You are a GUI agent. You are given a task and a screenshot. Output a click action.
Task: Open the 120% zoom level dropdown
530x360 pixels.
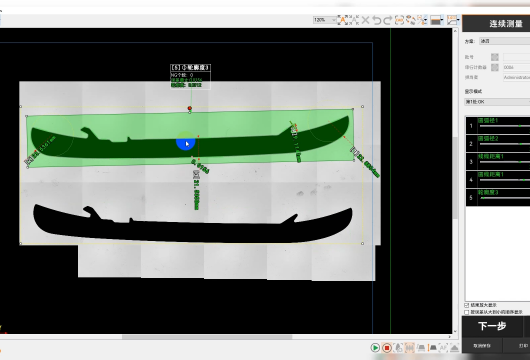click(x=324, y=20)
